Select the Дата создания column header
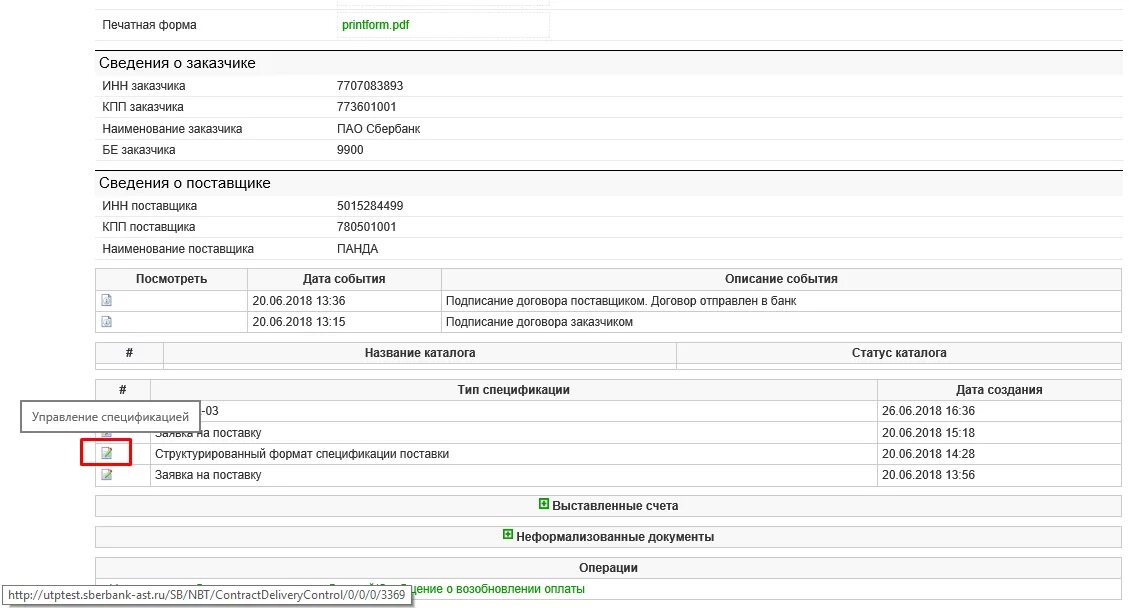Image resolution: width=1129 pixels, height=608 pixels. pos(999,390)
